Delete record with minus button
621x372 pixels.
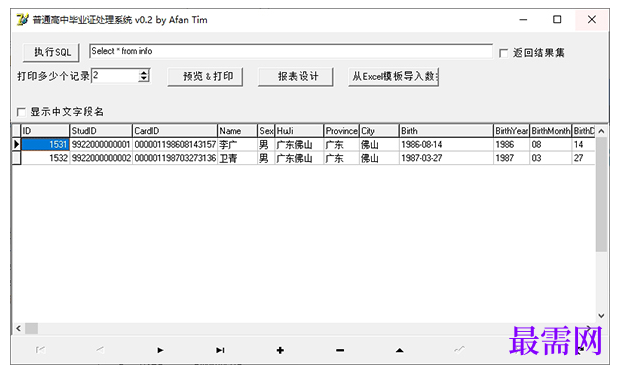click(x=340, y=350)
